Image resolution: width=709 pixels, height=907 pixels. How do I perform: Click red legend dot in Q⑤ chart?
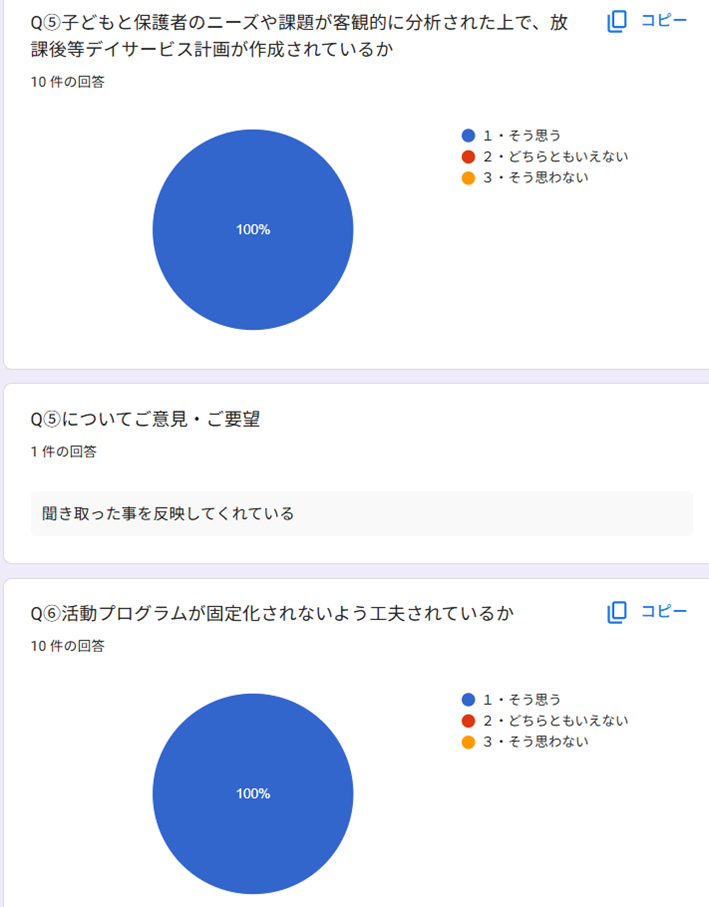click(468, 156)
